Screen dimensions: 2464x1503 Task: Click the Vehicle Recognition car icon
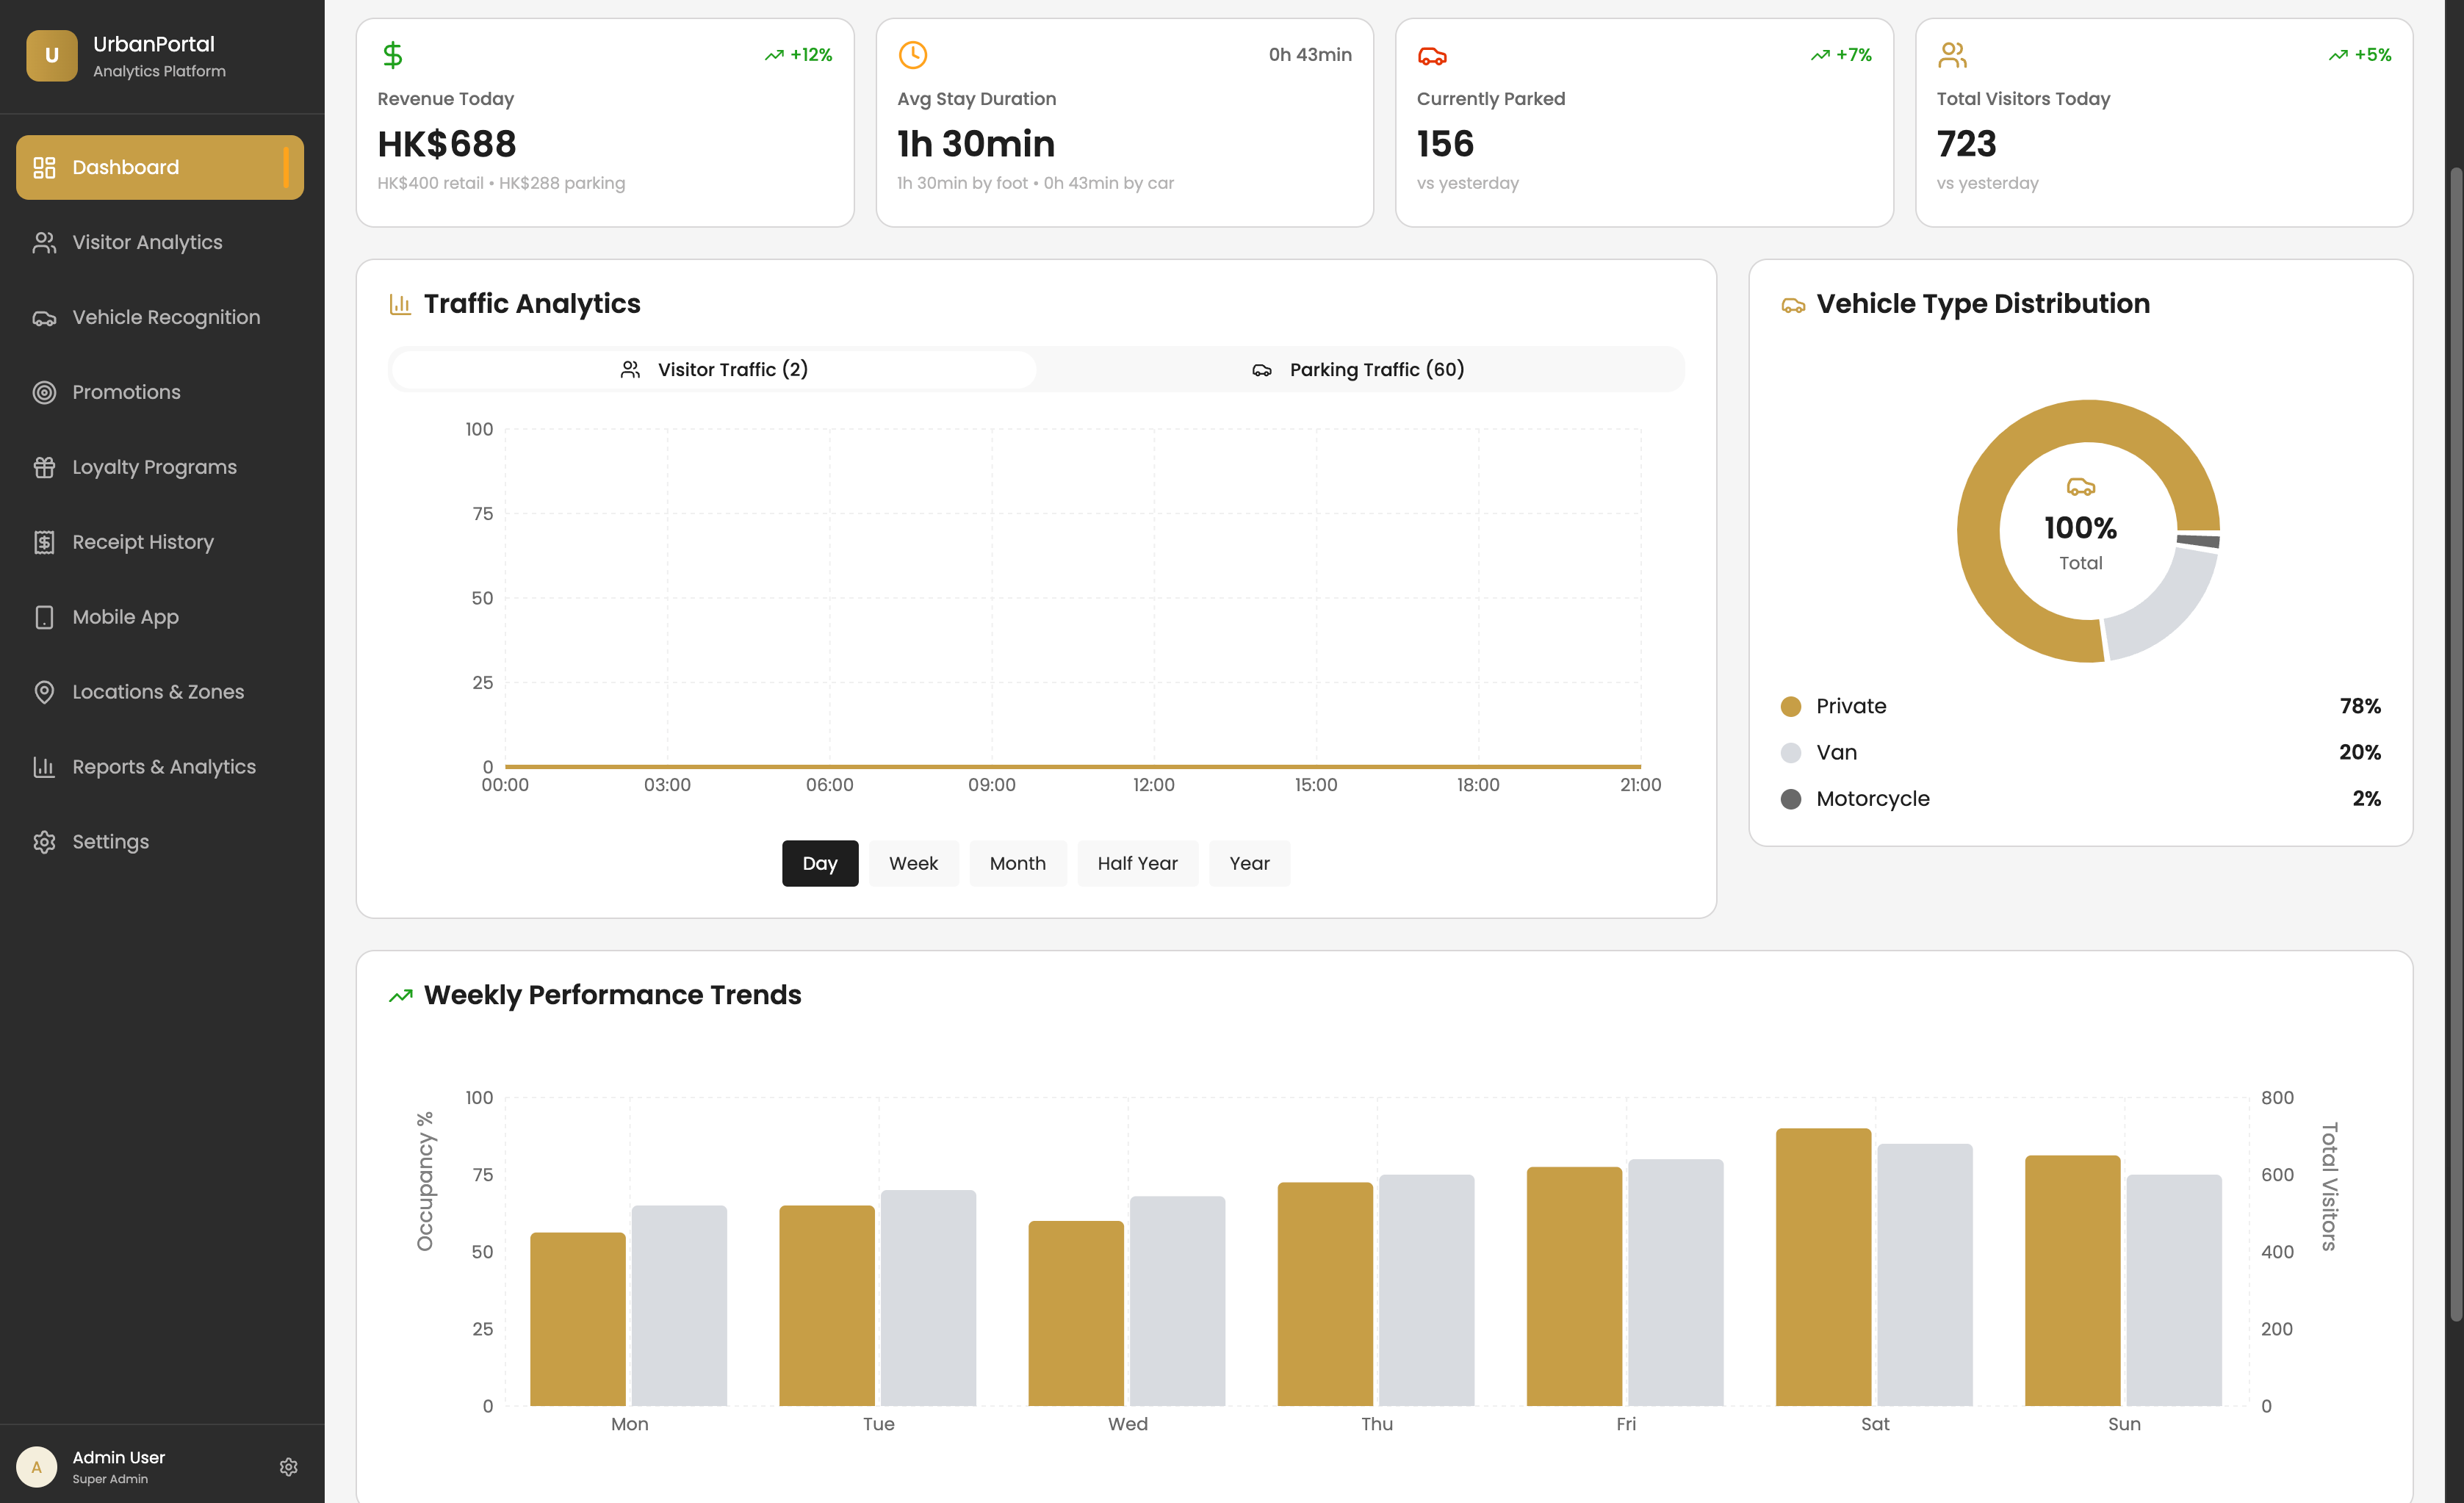(x=44, y=318)
